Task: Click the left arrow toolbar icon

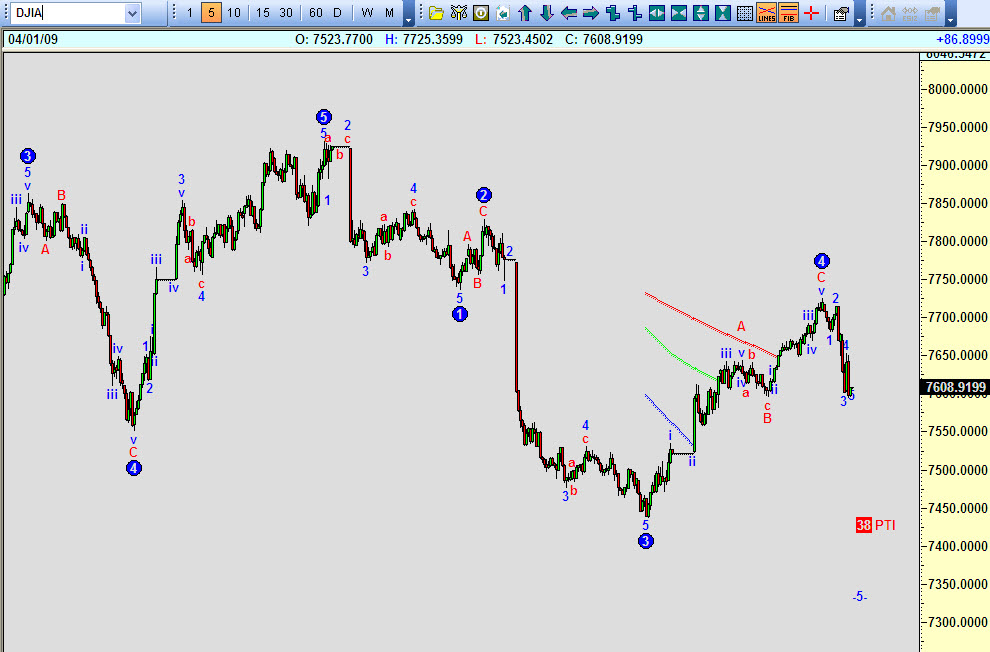Action: click(569, 13)
